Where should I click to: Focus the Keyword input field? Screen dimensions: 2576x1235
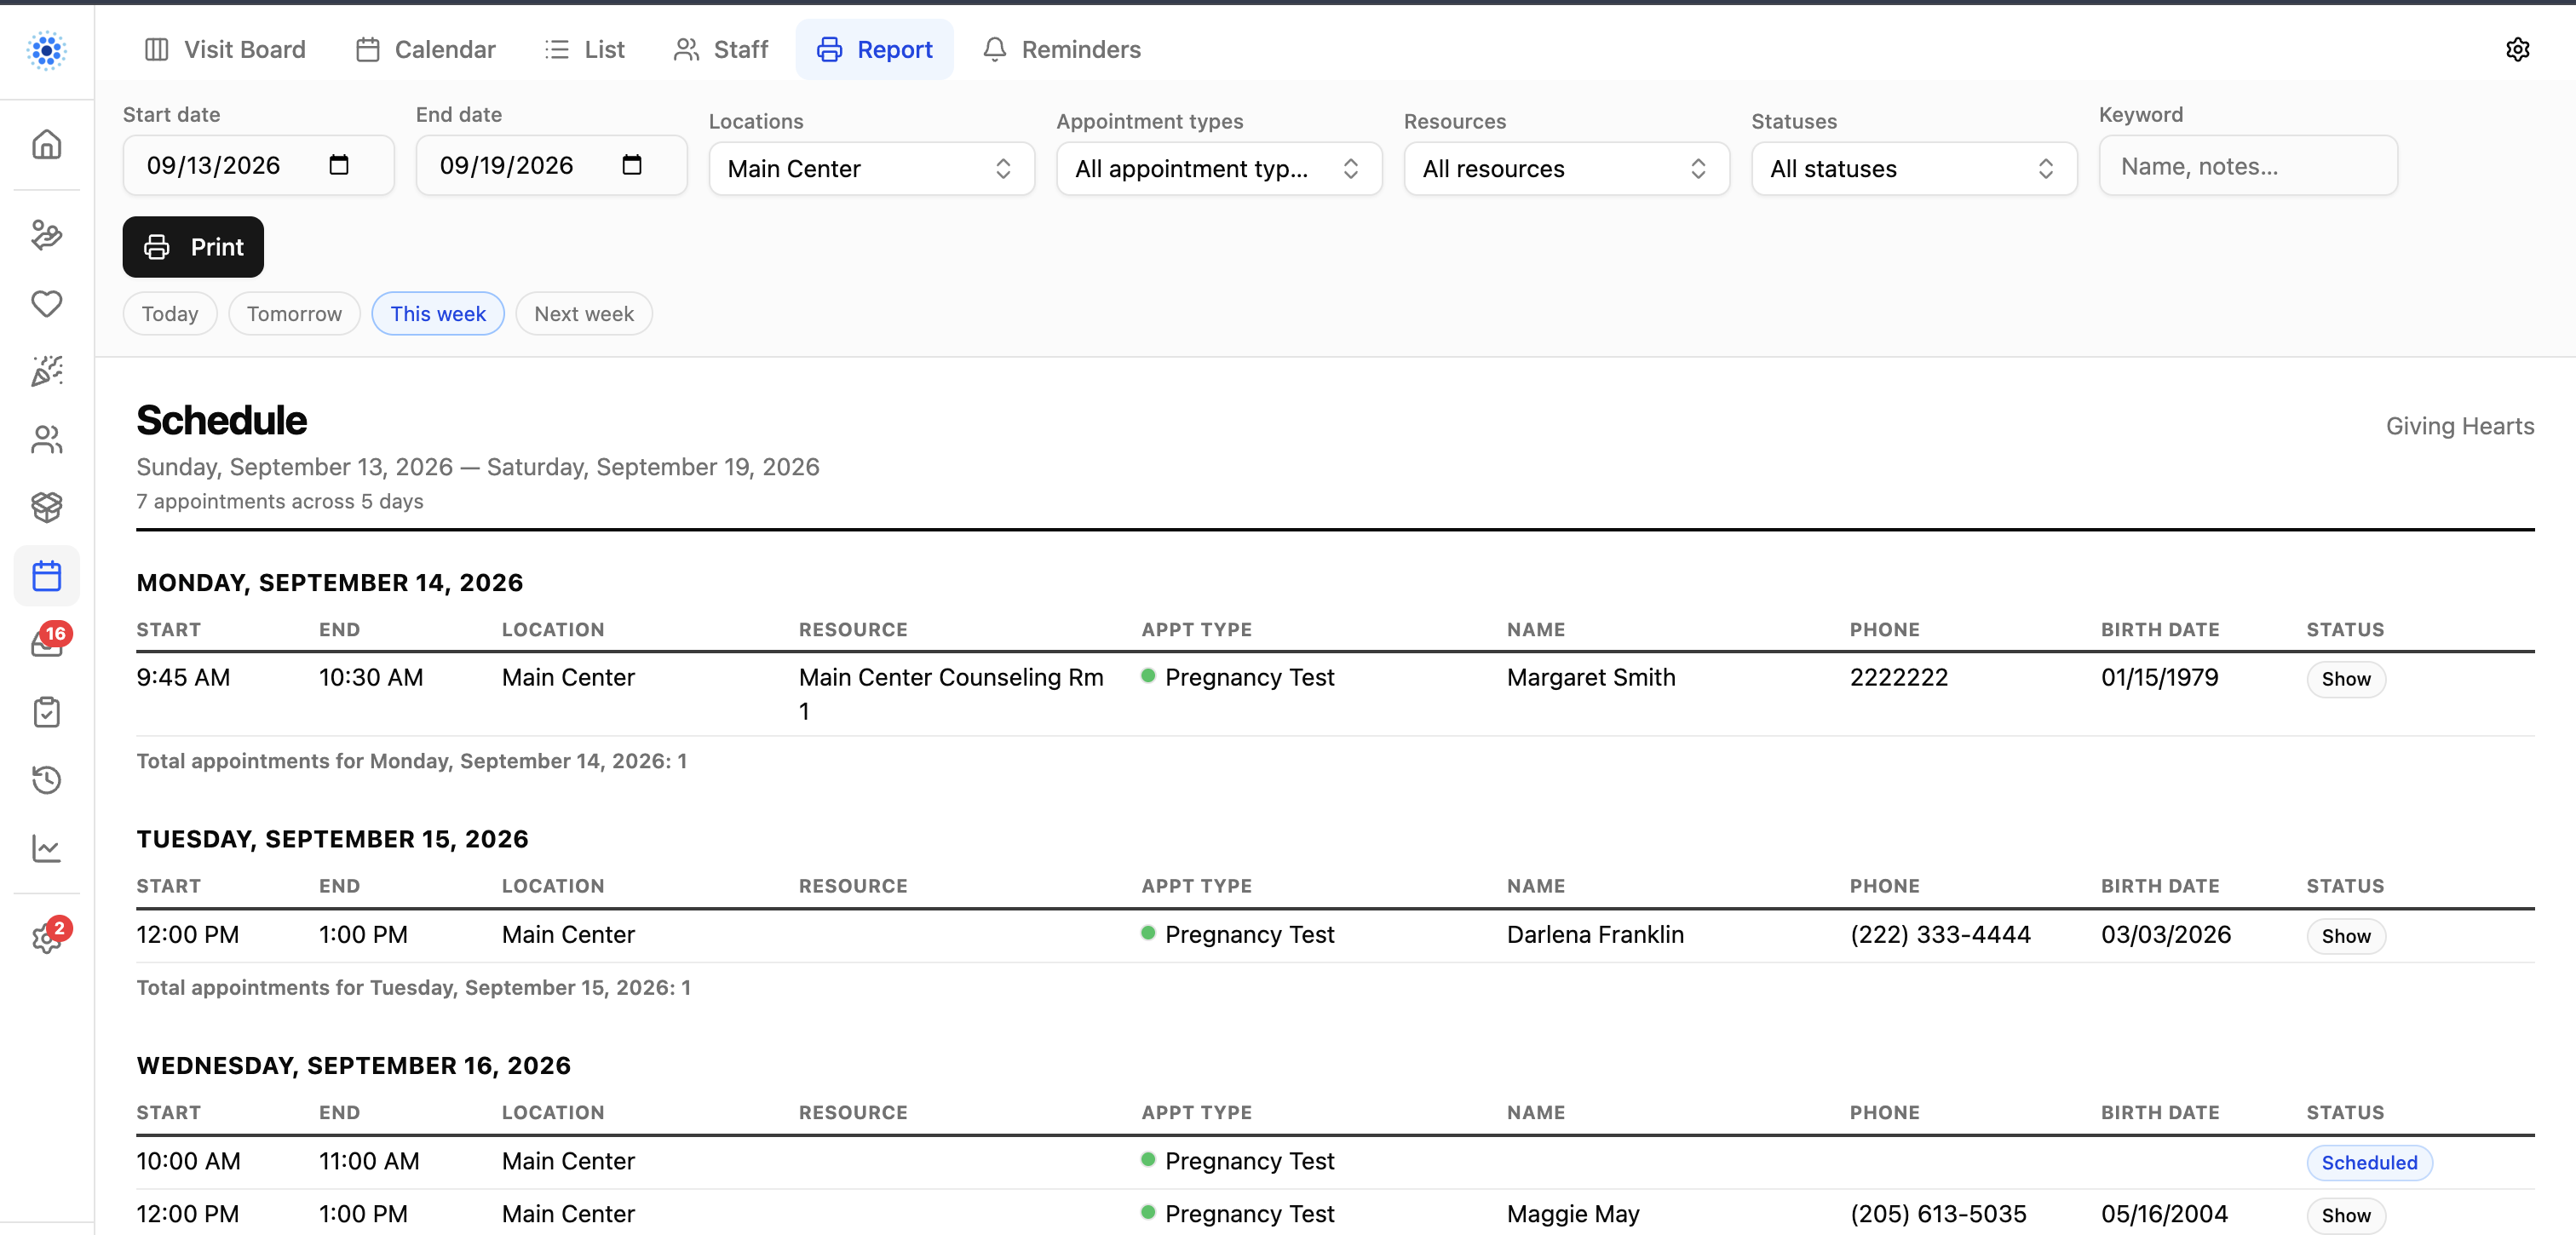click(2247, 166)
